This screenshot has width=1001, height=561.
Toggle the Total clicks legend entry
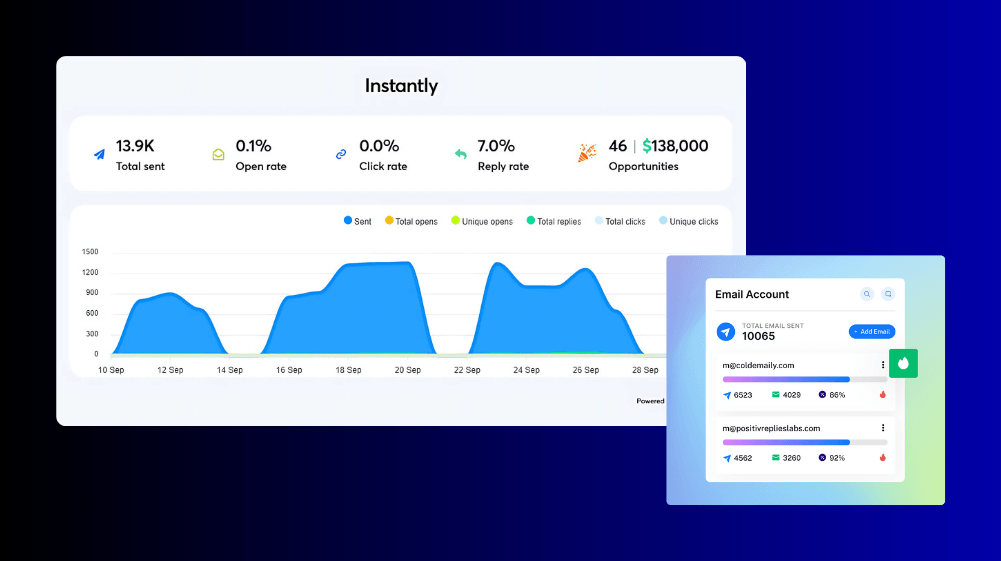pos(620,221)
